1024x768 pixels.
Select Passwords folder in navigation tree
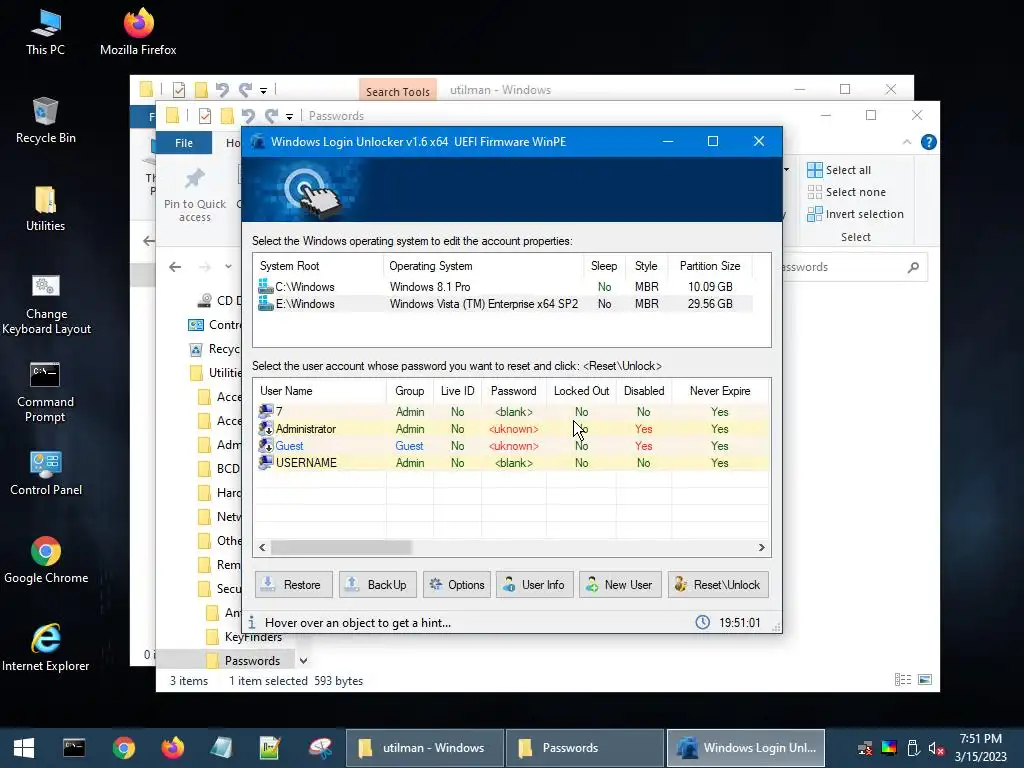coord(252,661)
